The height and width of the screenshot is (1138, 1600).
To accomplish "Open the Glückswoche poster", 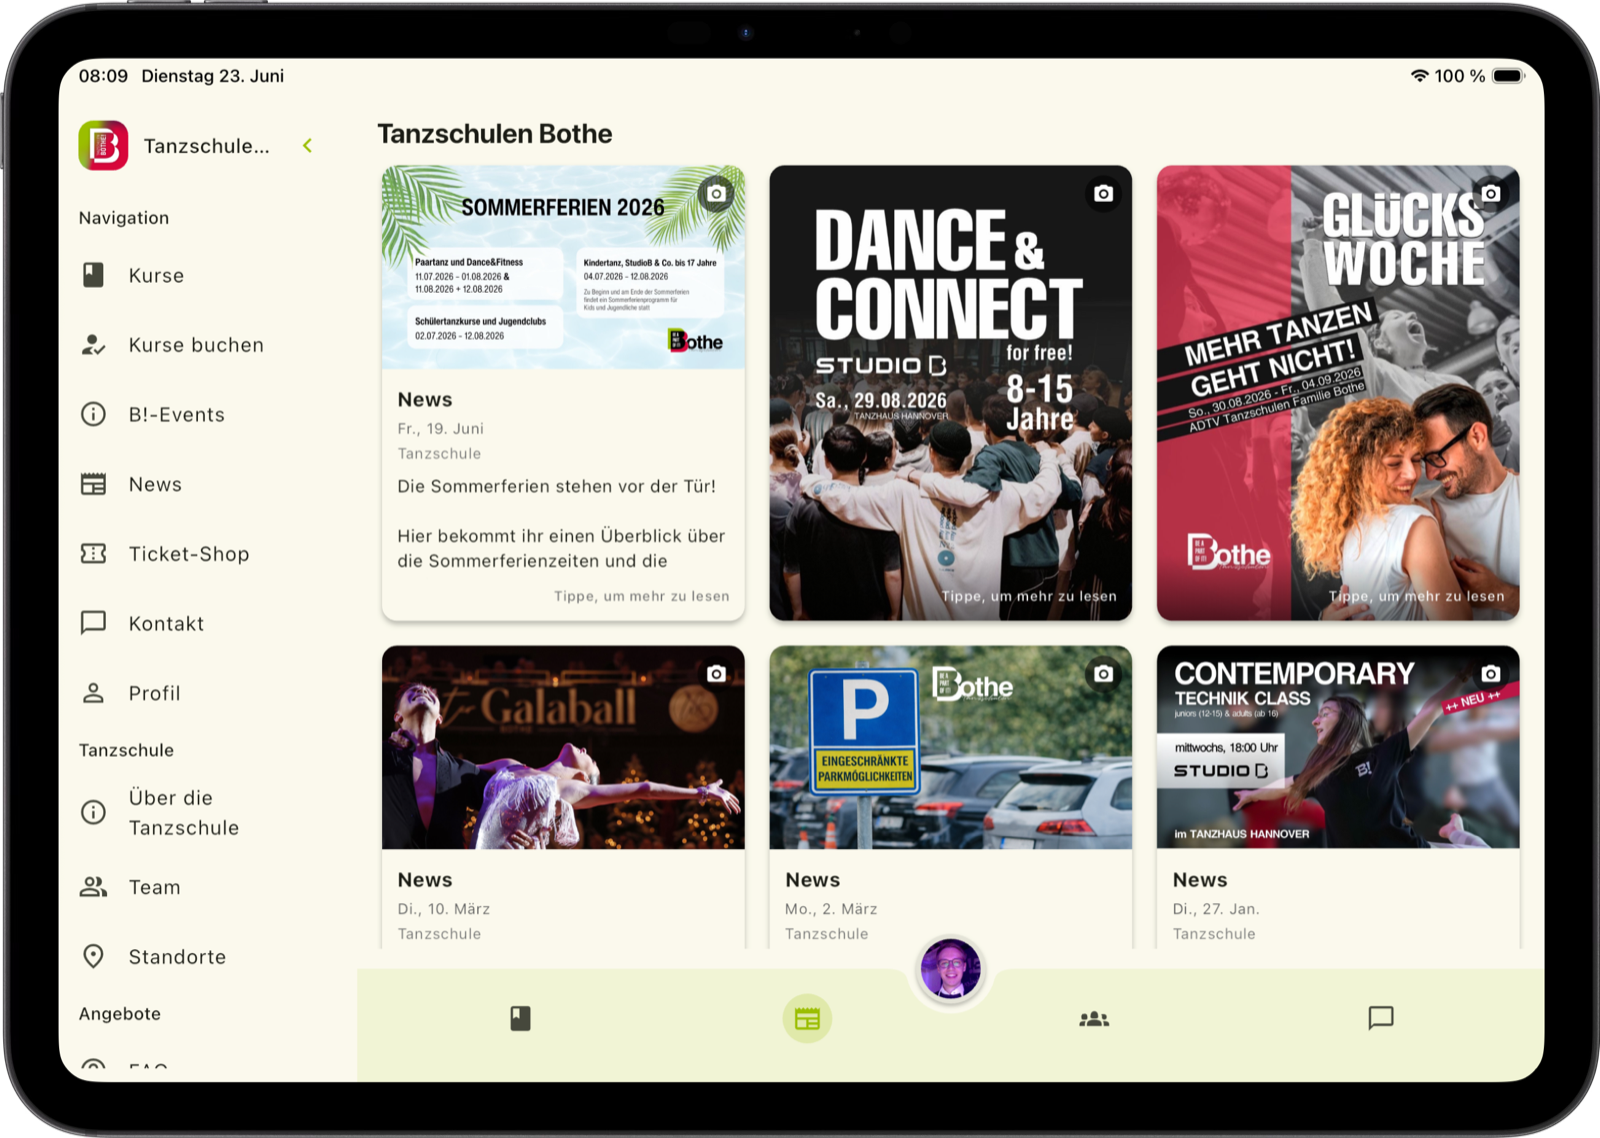I will [1338, 393].
